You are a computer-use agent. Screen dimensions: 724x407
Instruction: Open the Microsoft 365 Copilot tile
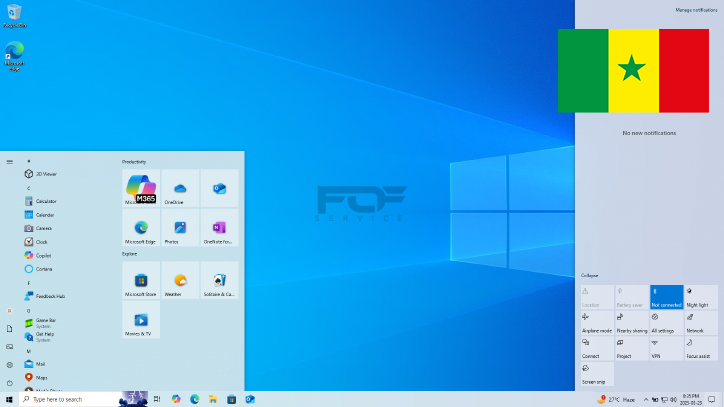coord(141,188)
